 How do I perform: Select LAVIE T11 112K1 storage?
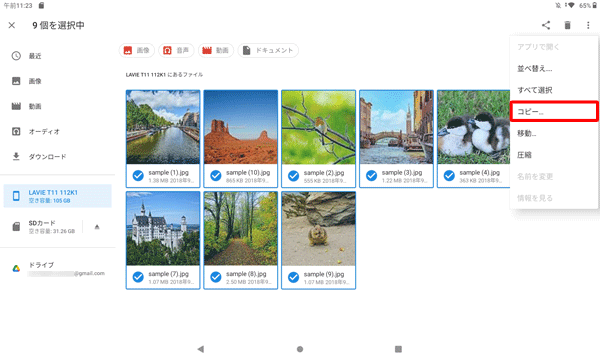coord(57,196)
